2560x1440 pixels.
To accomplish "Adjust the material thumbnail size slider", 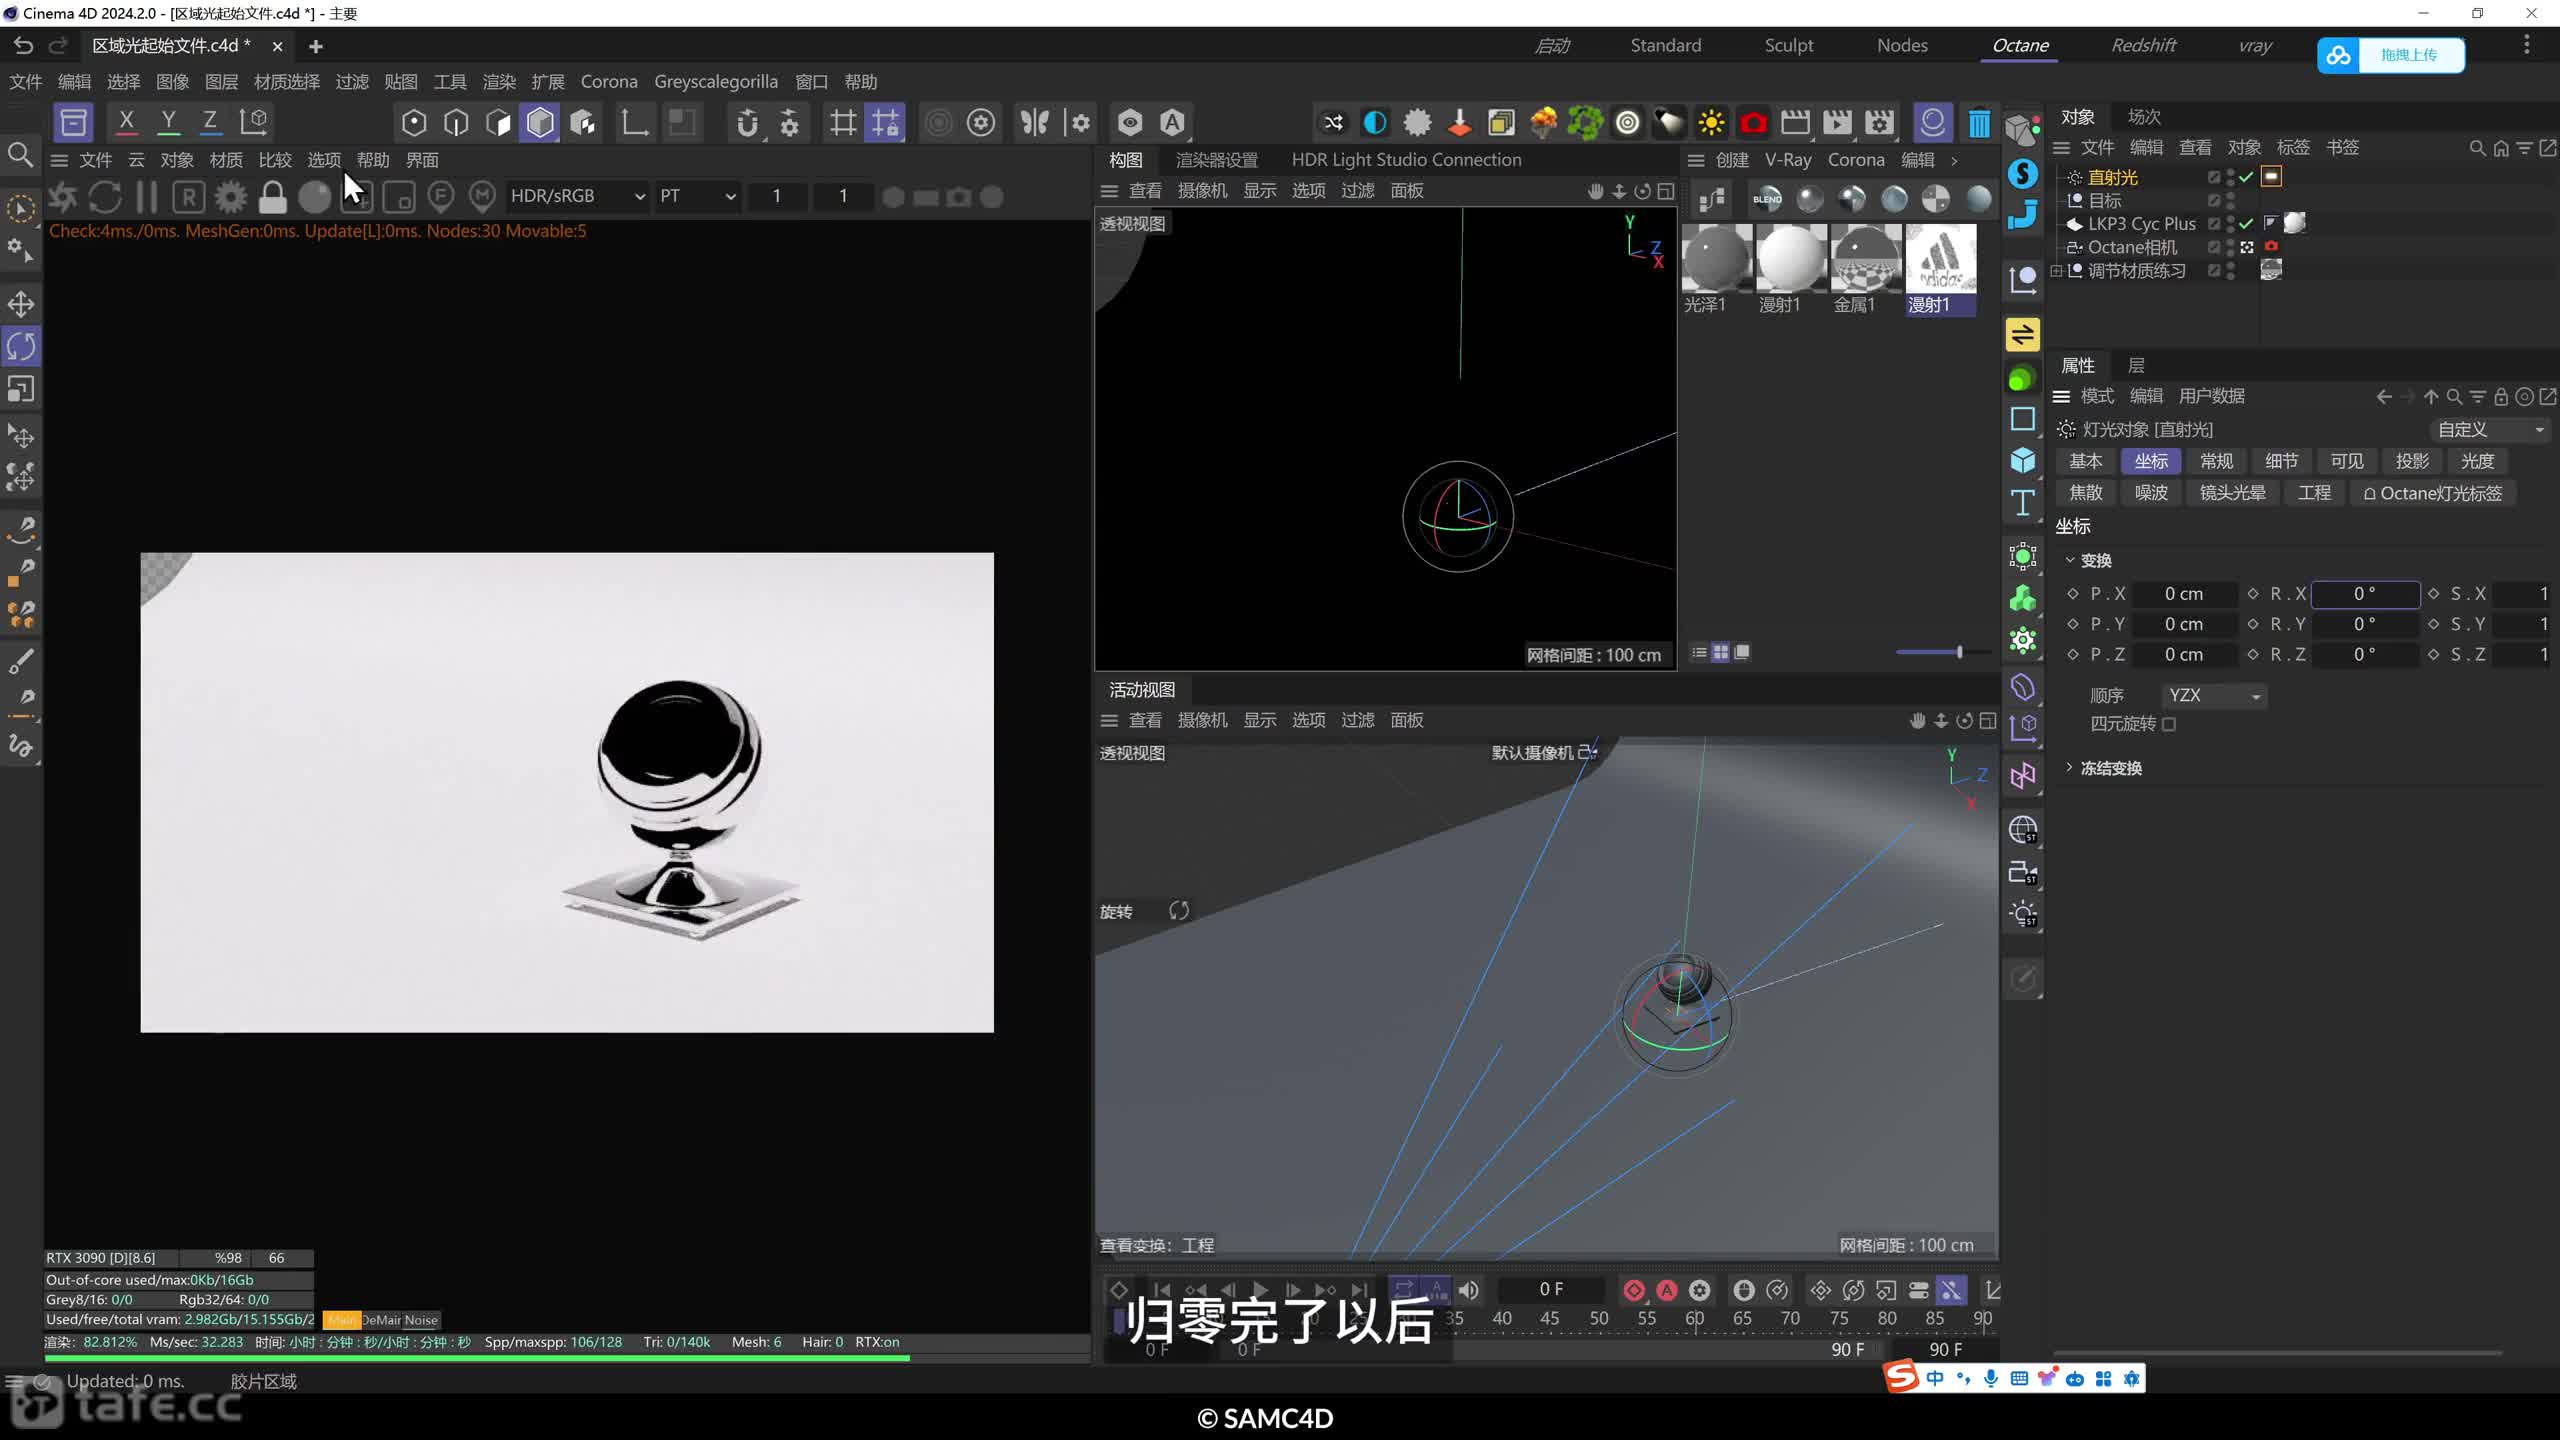I will (1959, 652).
